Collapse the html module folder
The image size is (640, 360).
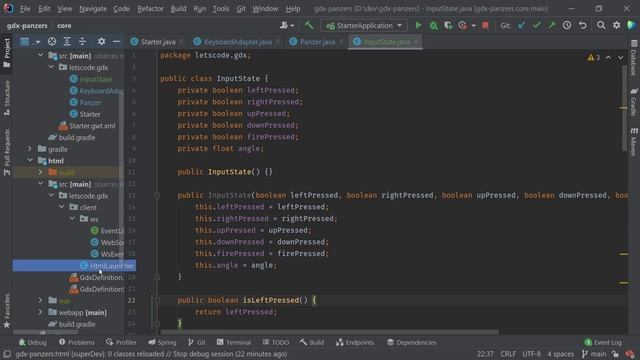(30, 160)
